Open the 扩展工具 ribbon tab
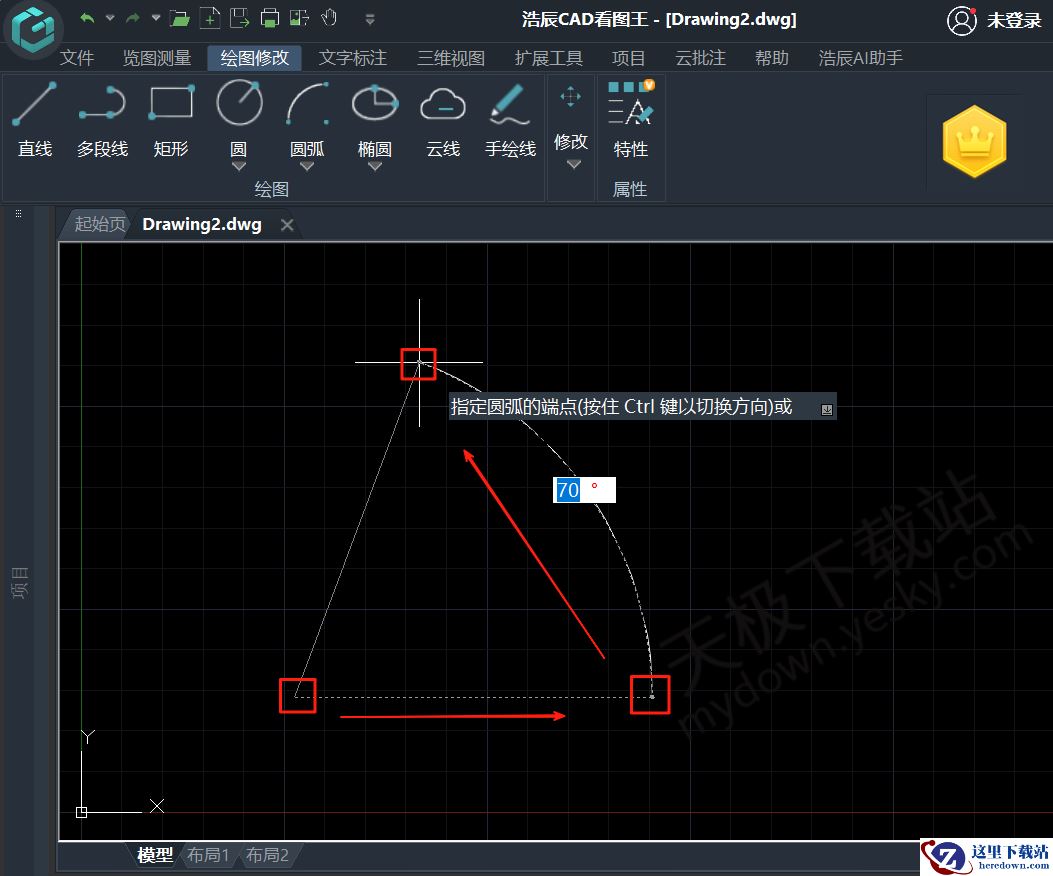The height and width of the screenshot is (876, 1053). point(549,58)
